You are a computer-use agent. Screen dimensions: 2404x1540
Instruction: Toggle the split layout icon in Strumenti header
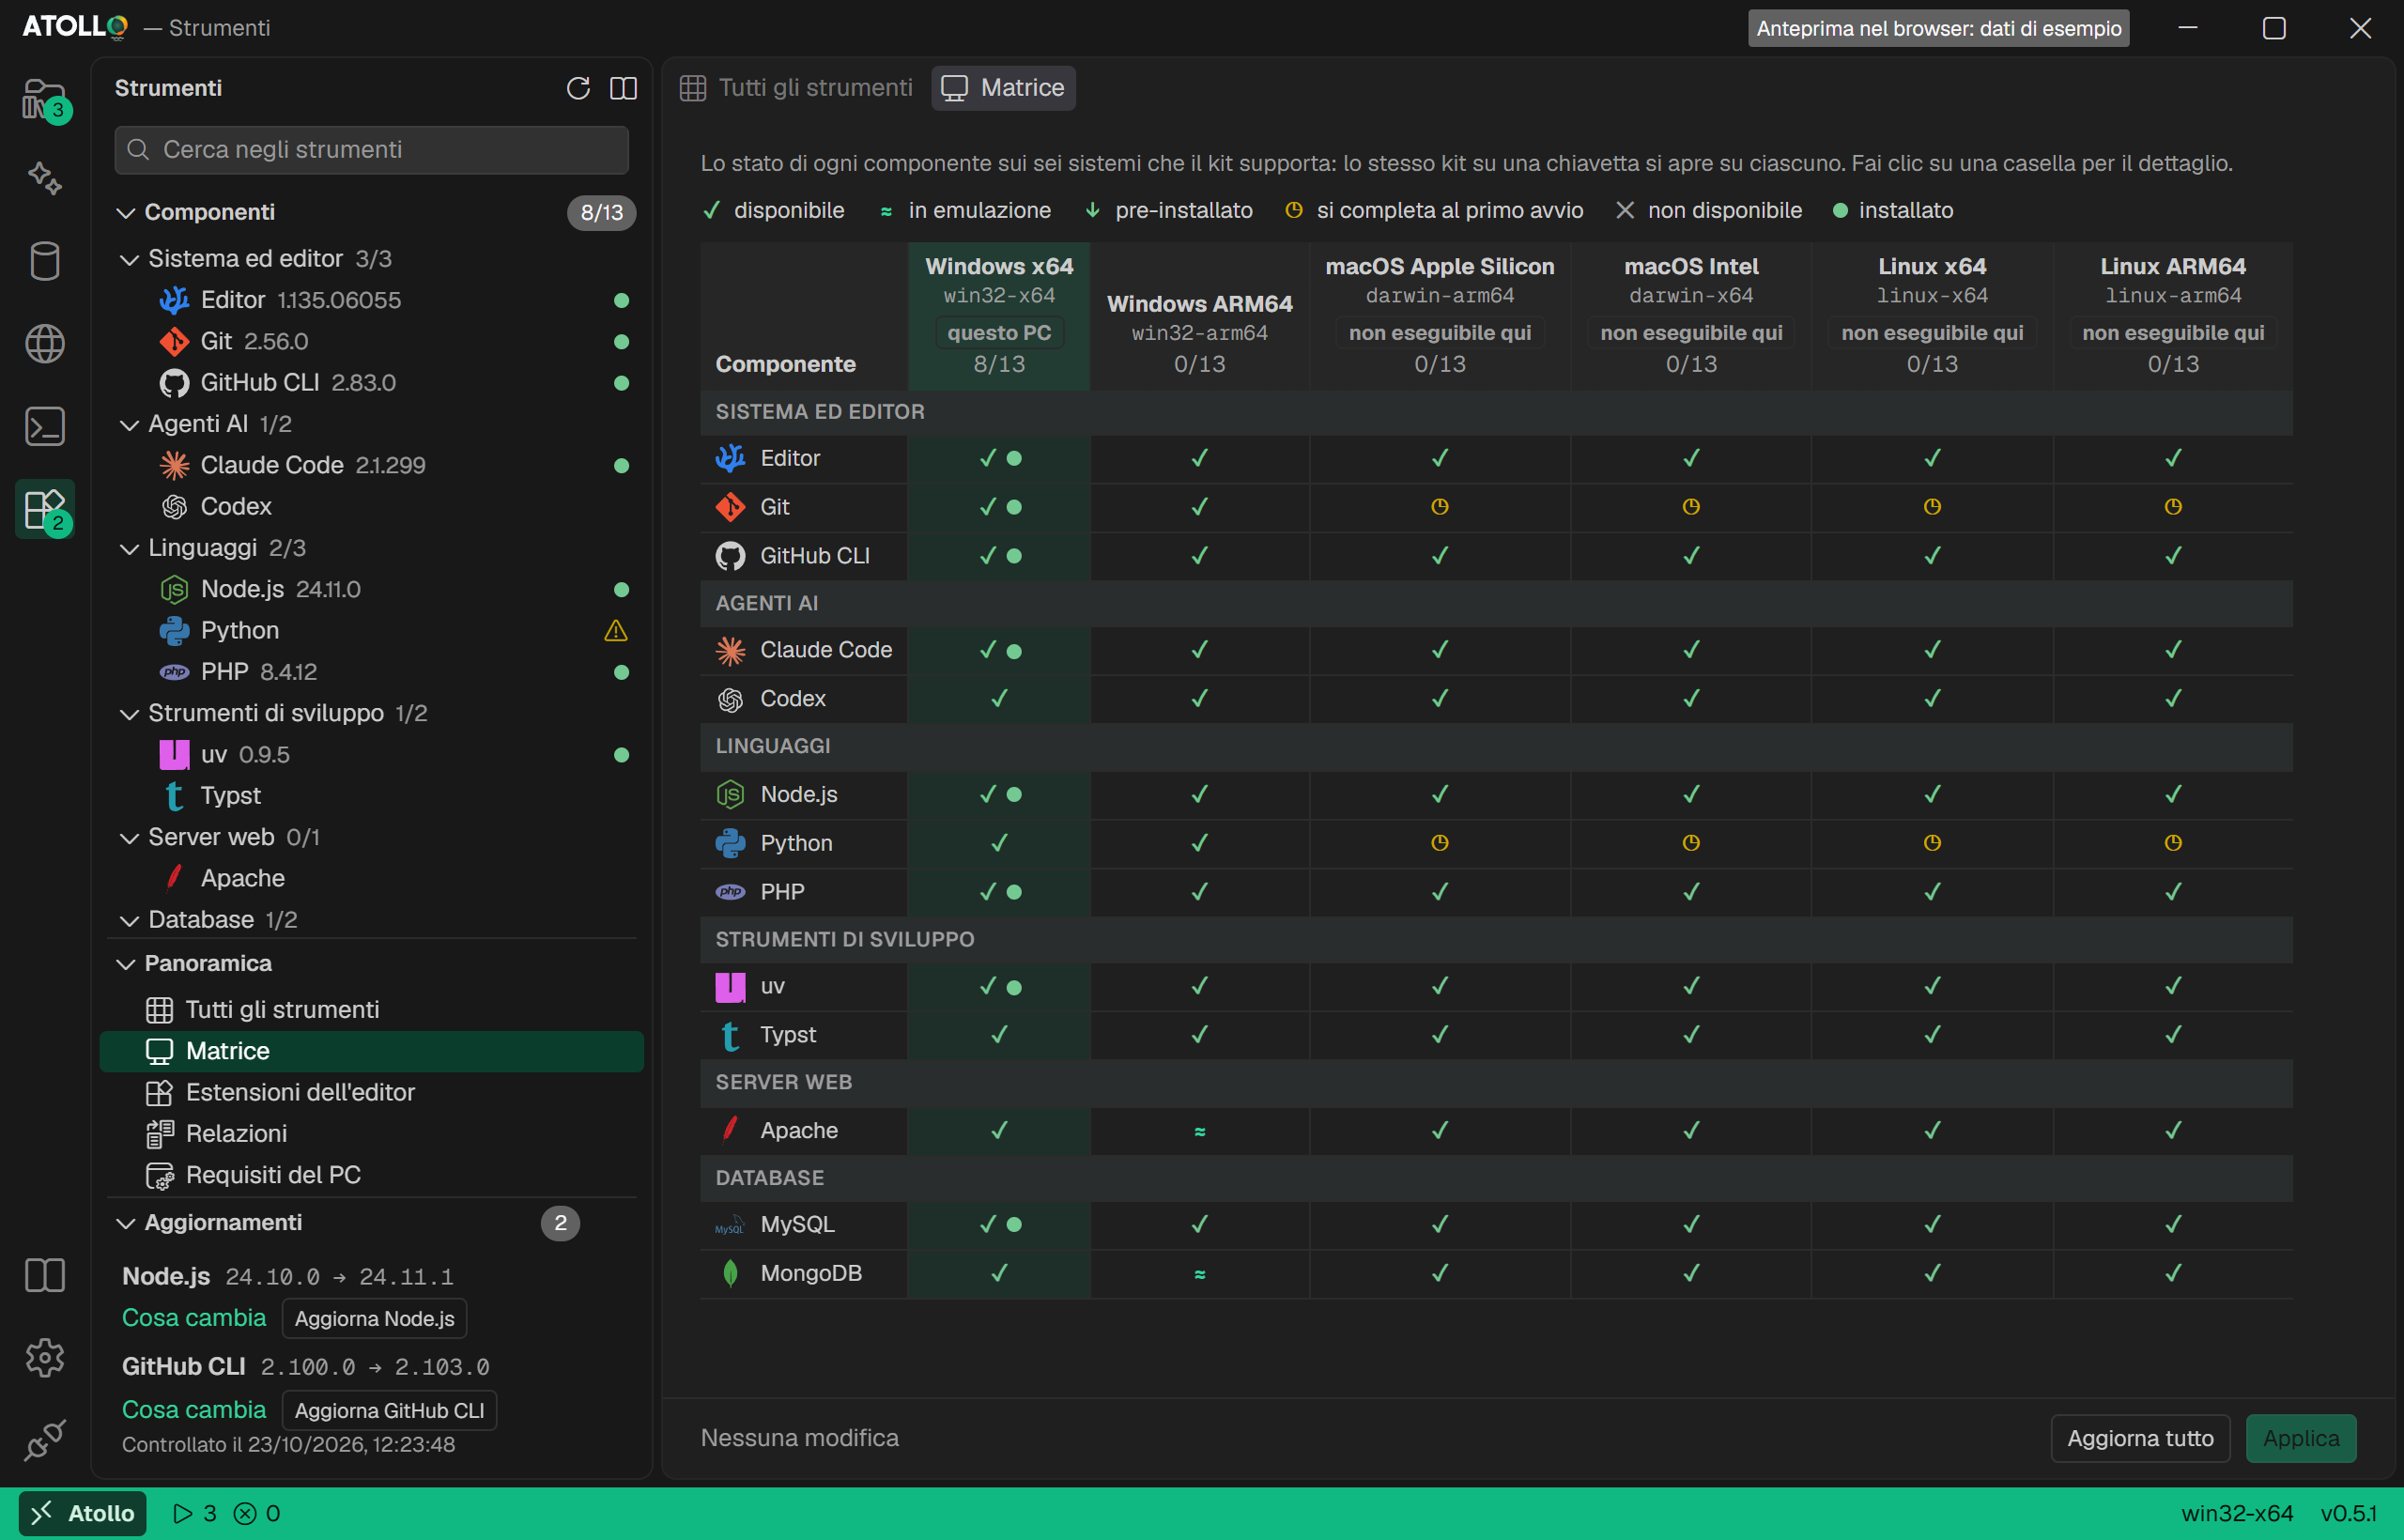tap(623, 88)
